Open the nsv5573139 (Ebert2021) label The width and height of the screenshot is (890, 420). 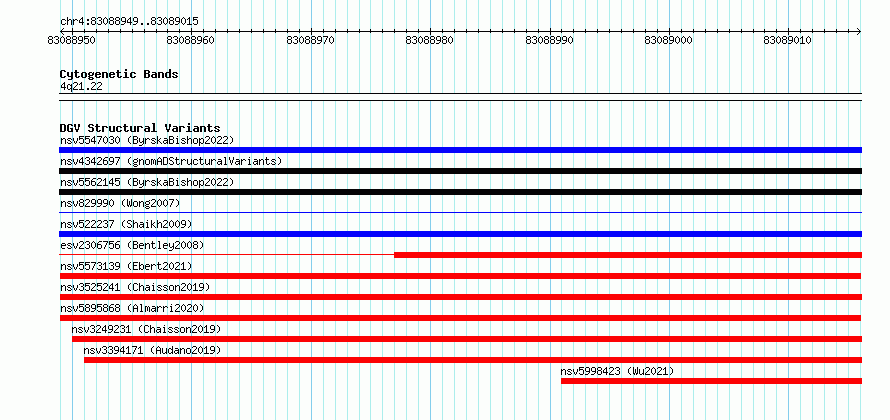tap(126, 266)
